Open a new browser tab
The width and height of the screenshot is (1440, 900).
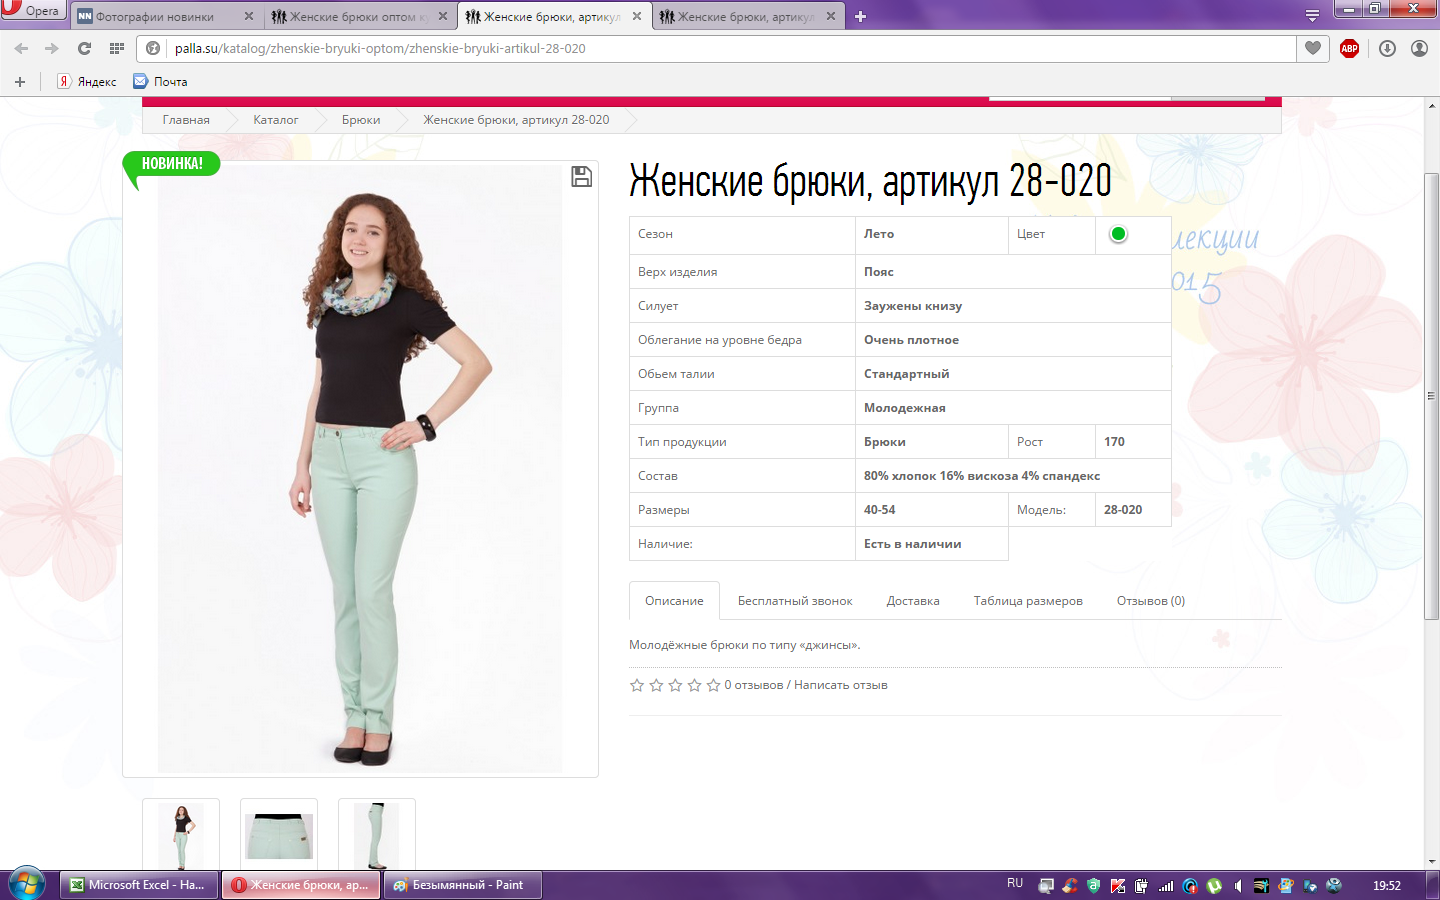[860, 16]
